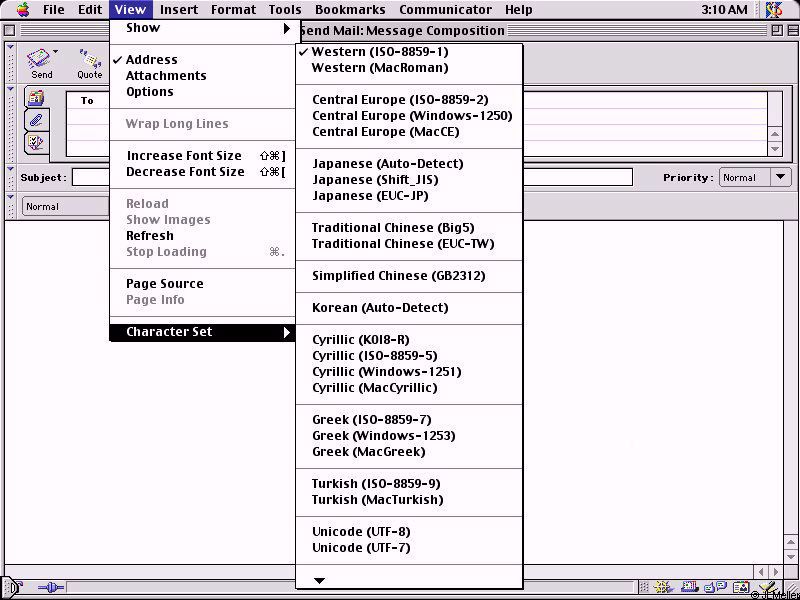This screenshot has height=600, width=800.
Task: Click the component bar drag handle
Action: (644, 587)
